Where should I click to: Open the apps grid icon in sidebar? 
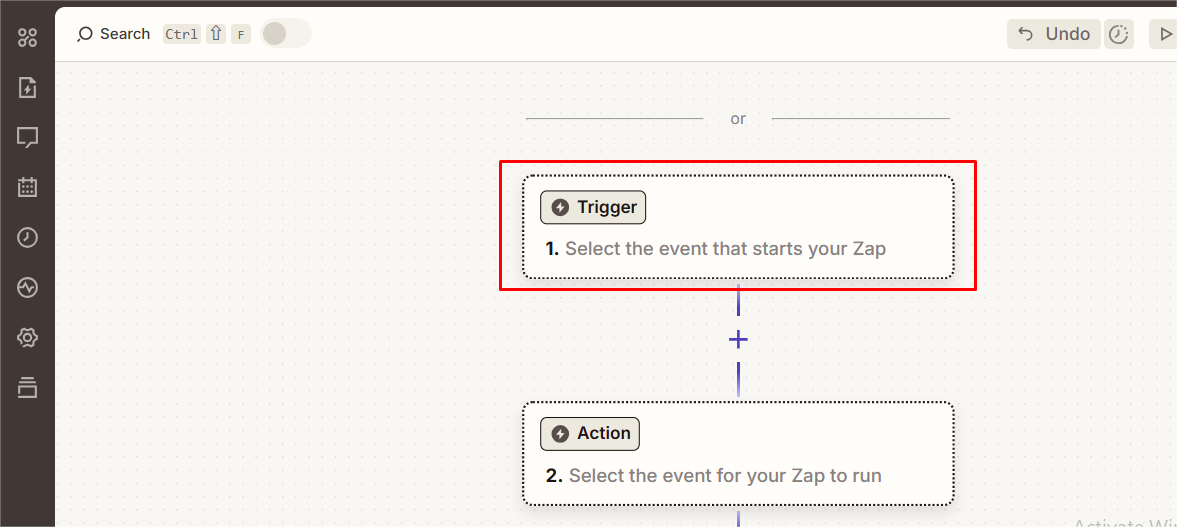click(27, 38)
